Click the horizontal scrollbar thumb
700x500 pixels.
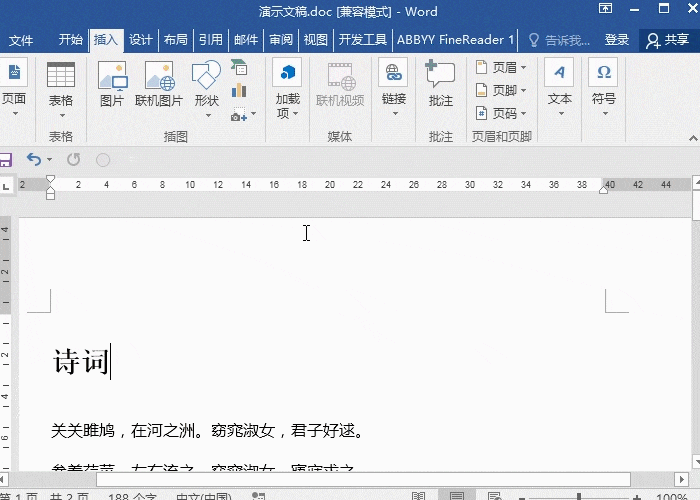363,479
